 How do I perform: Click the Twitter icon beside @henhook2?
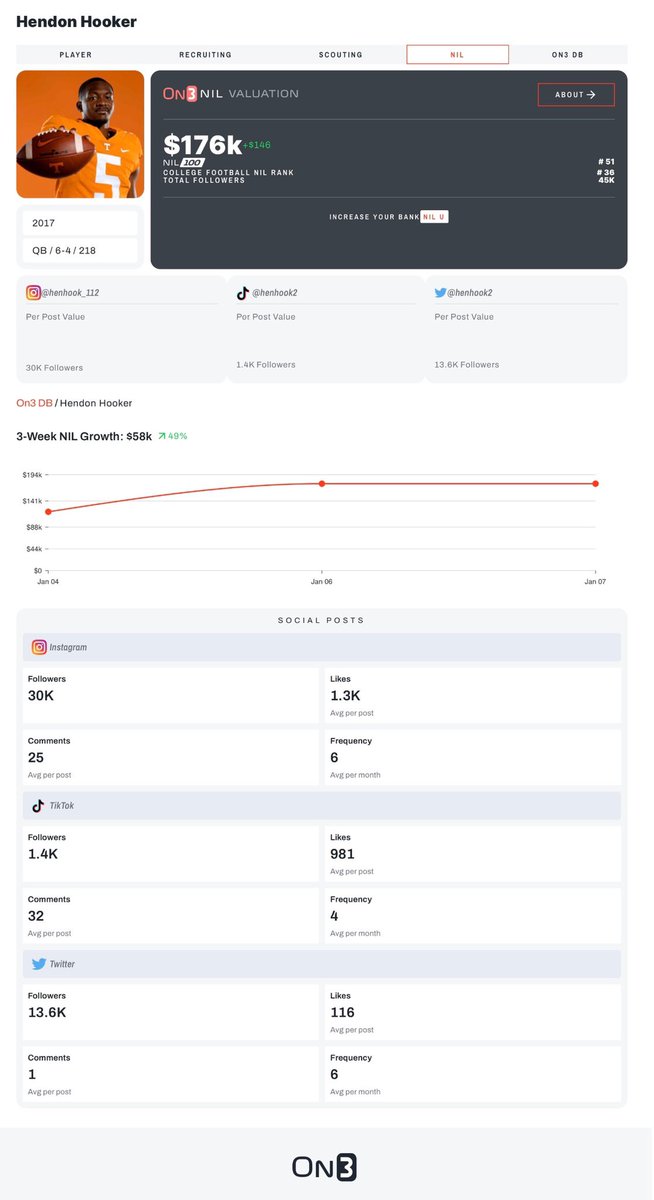(x=440, y=293)
